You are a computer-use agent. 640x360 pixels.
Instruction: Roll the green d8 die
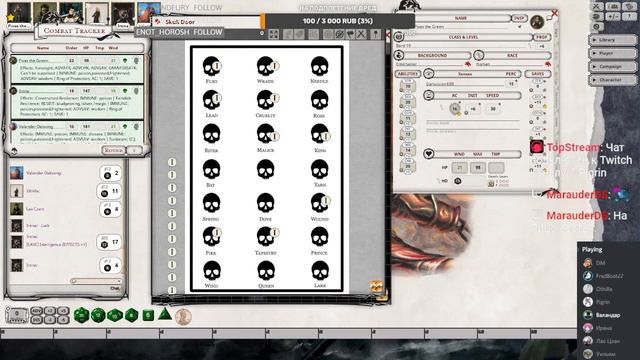(131, 315)
